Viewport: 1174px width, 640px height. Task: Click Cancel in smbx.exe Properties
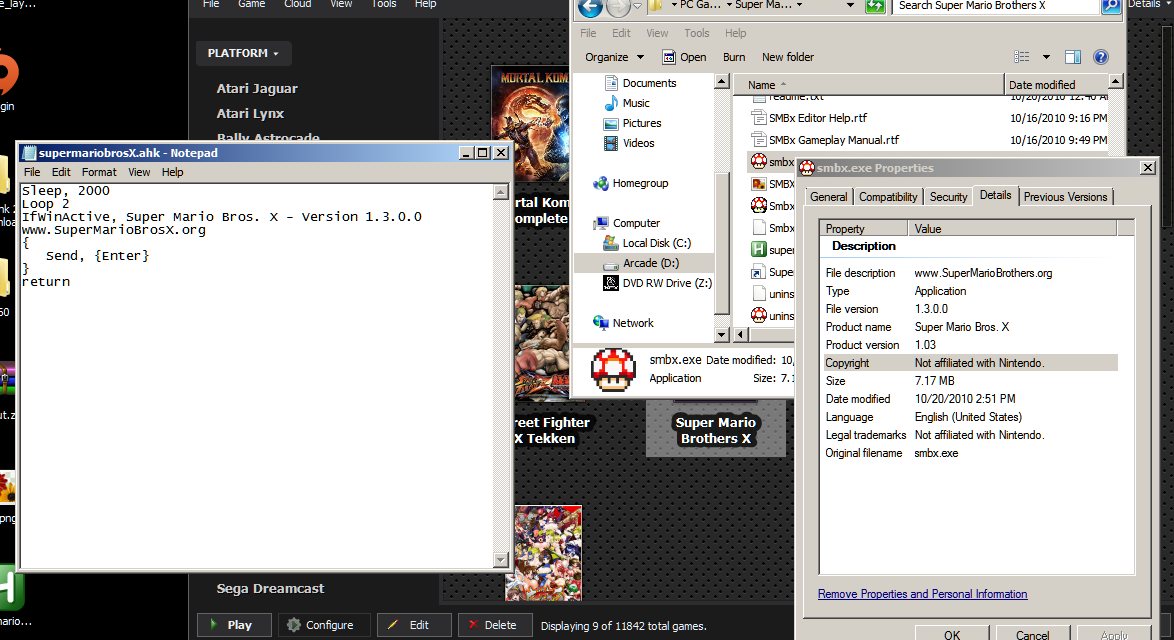1032,633
